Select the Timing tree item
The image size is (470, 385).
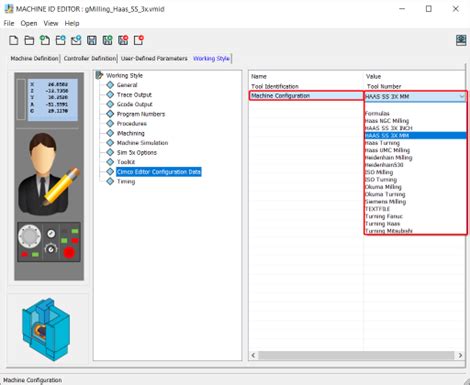pyautogui.click(x=126, y=181)
